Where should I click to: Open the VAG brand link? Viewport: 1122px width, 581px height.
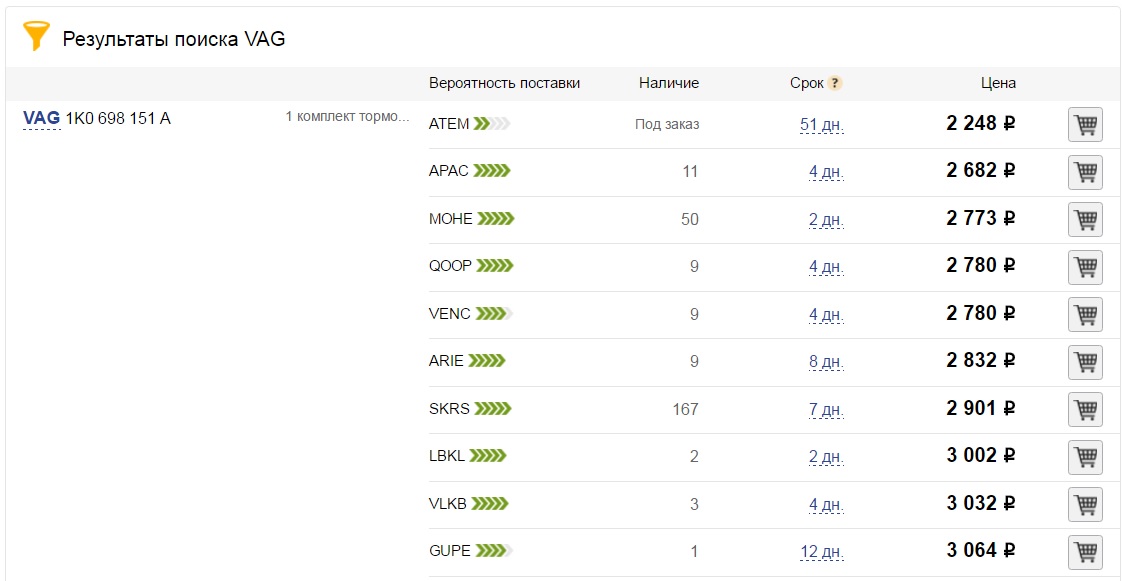(x=41, y=119)
